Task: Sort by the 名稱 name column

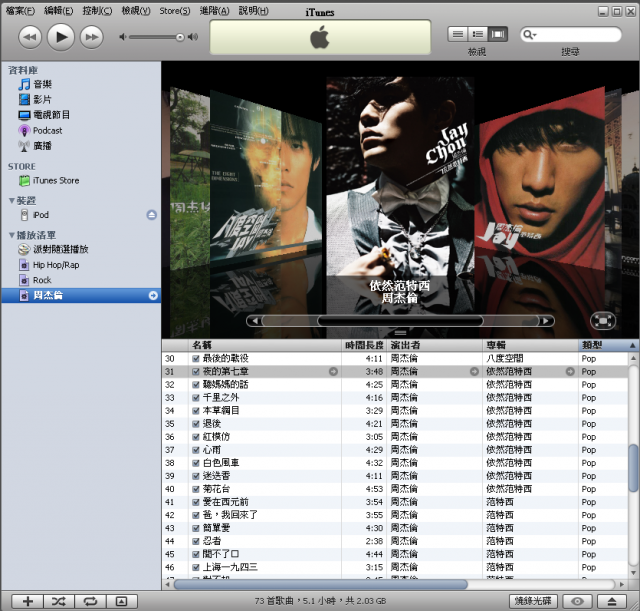Action: point(265,345)
